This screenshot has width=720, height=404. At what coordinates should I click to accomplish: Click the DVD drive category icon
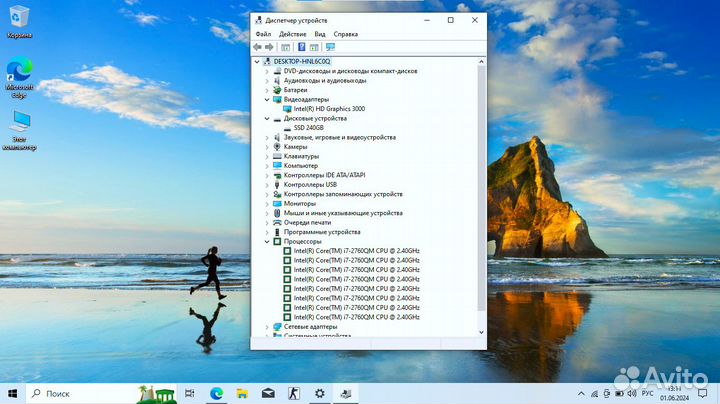(x=277, y=71)
